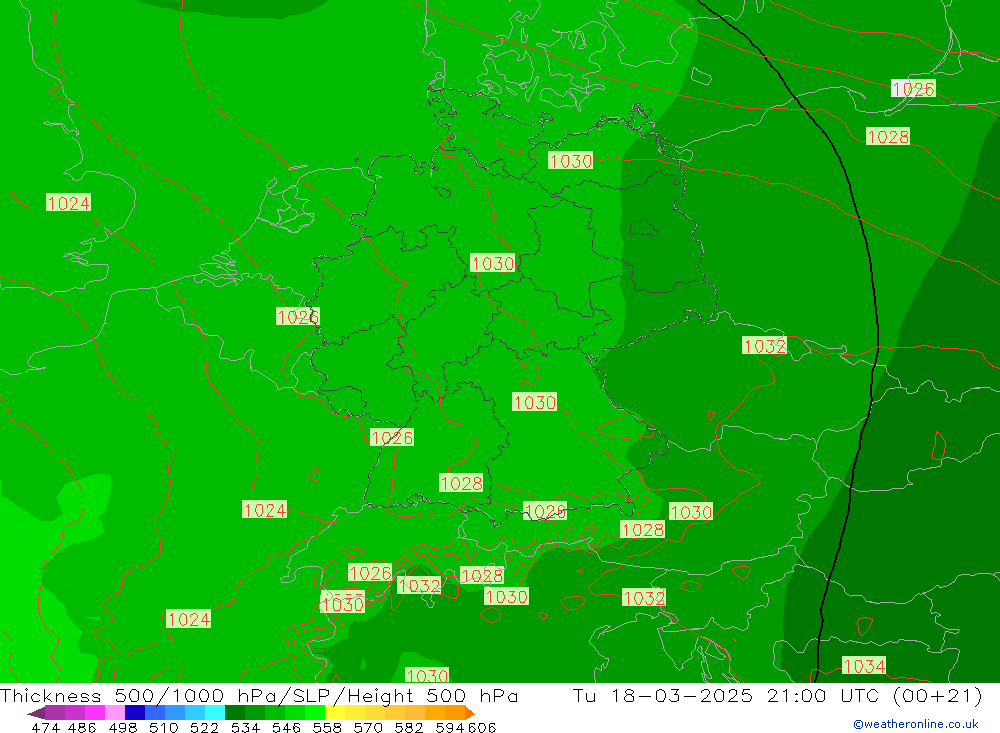Click the 1034 isobar label
The height and width of the screenshot is (733, 1000).
point(864,665)
